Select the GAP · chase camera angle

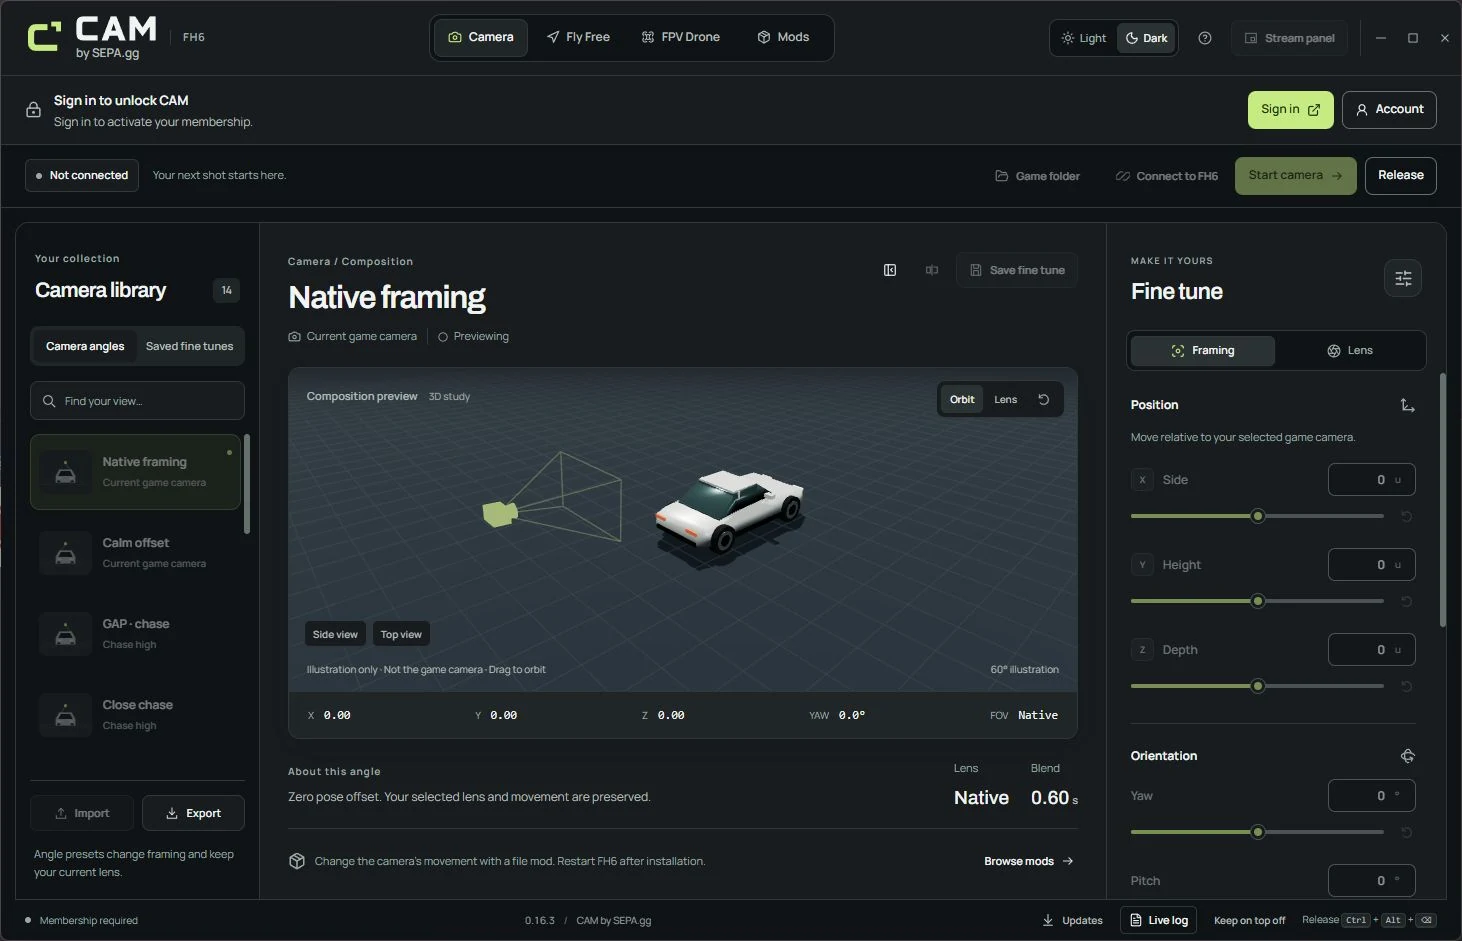point(135,634)
